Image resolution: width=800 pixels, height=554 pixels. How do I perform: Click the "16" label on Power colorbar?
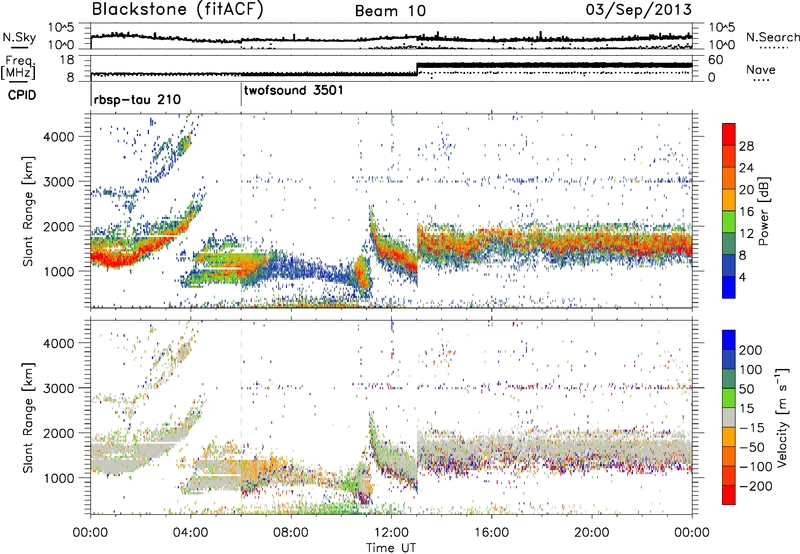tap(746, 212)
